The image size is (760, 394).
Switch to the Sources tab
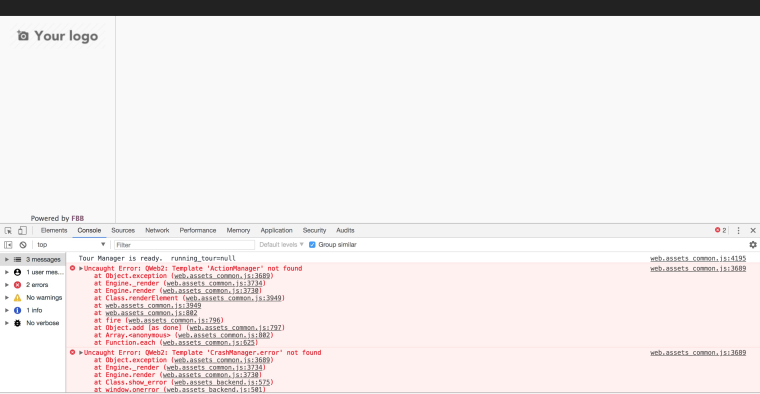point(123,231)
